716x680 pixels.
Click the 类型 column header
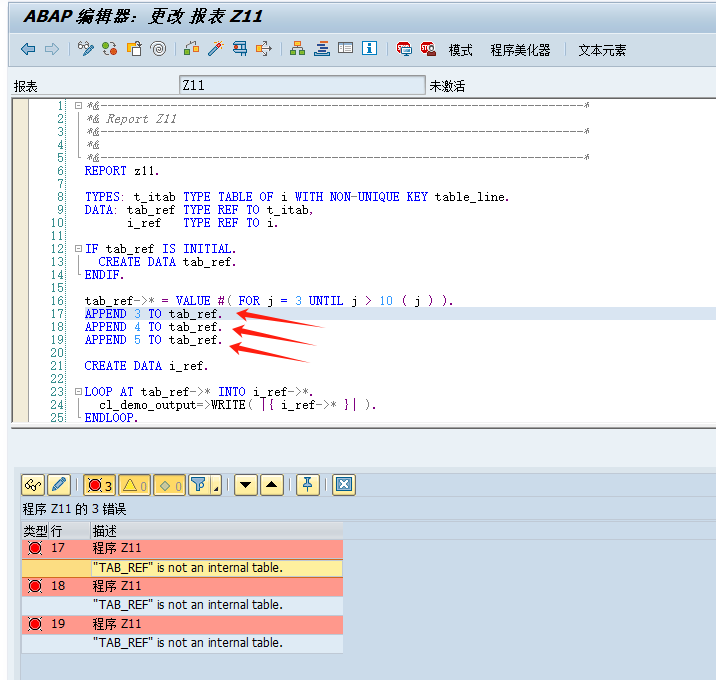(35, 531)
